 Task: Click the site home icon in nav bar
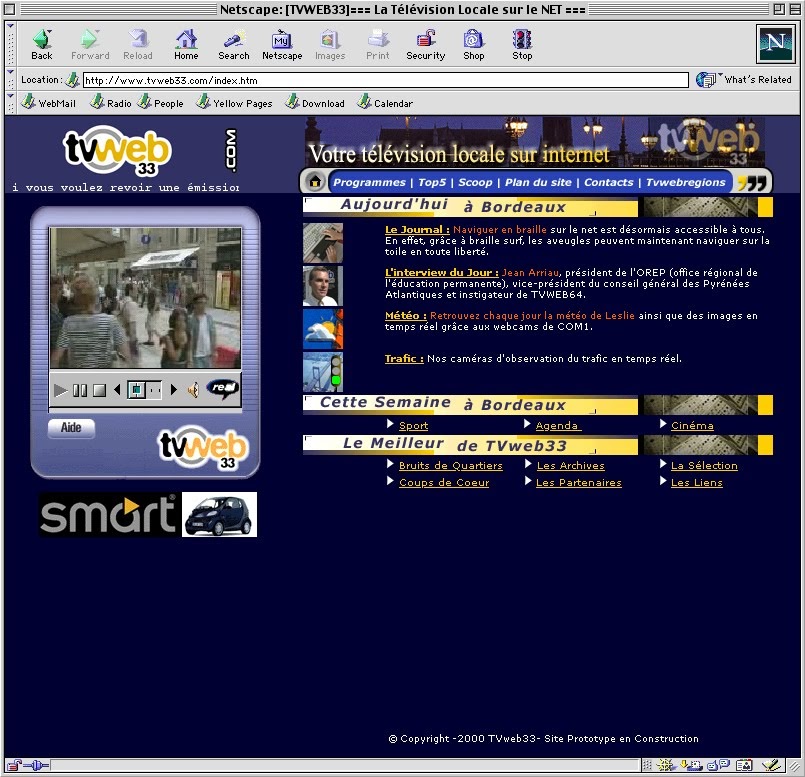(315, 181)
